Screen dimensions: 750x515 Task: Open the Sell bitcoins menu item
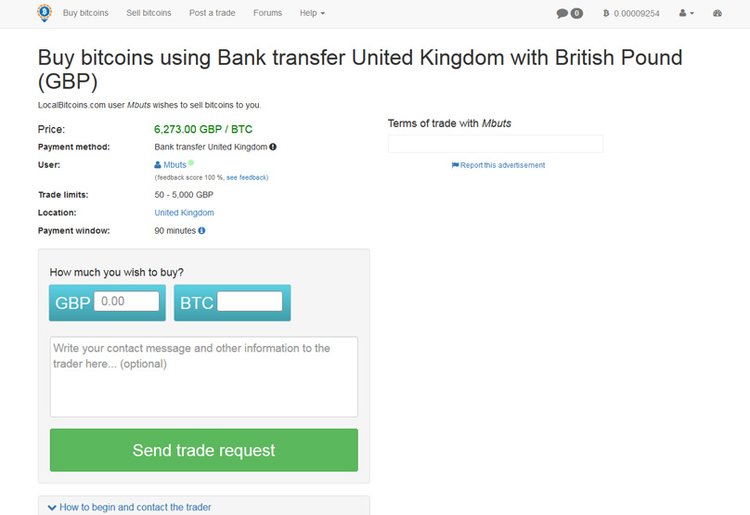[149, 13]
